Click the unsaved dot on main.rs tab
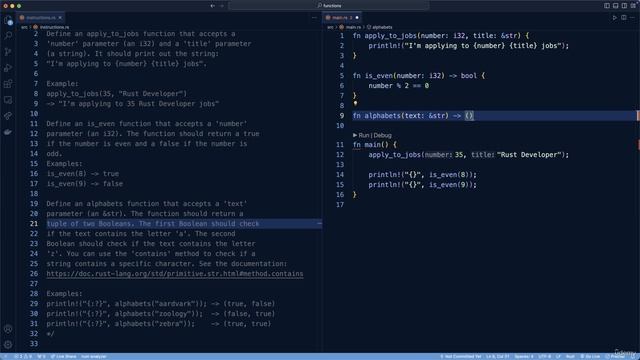 tap(357, 18)
